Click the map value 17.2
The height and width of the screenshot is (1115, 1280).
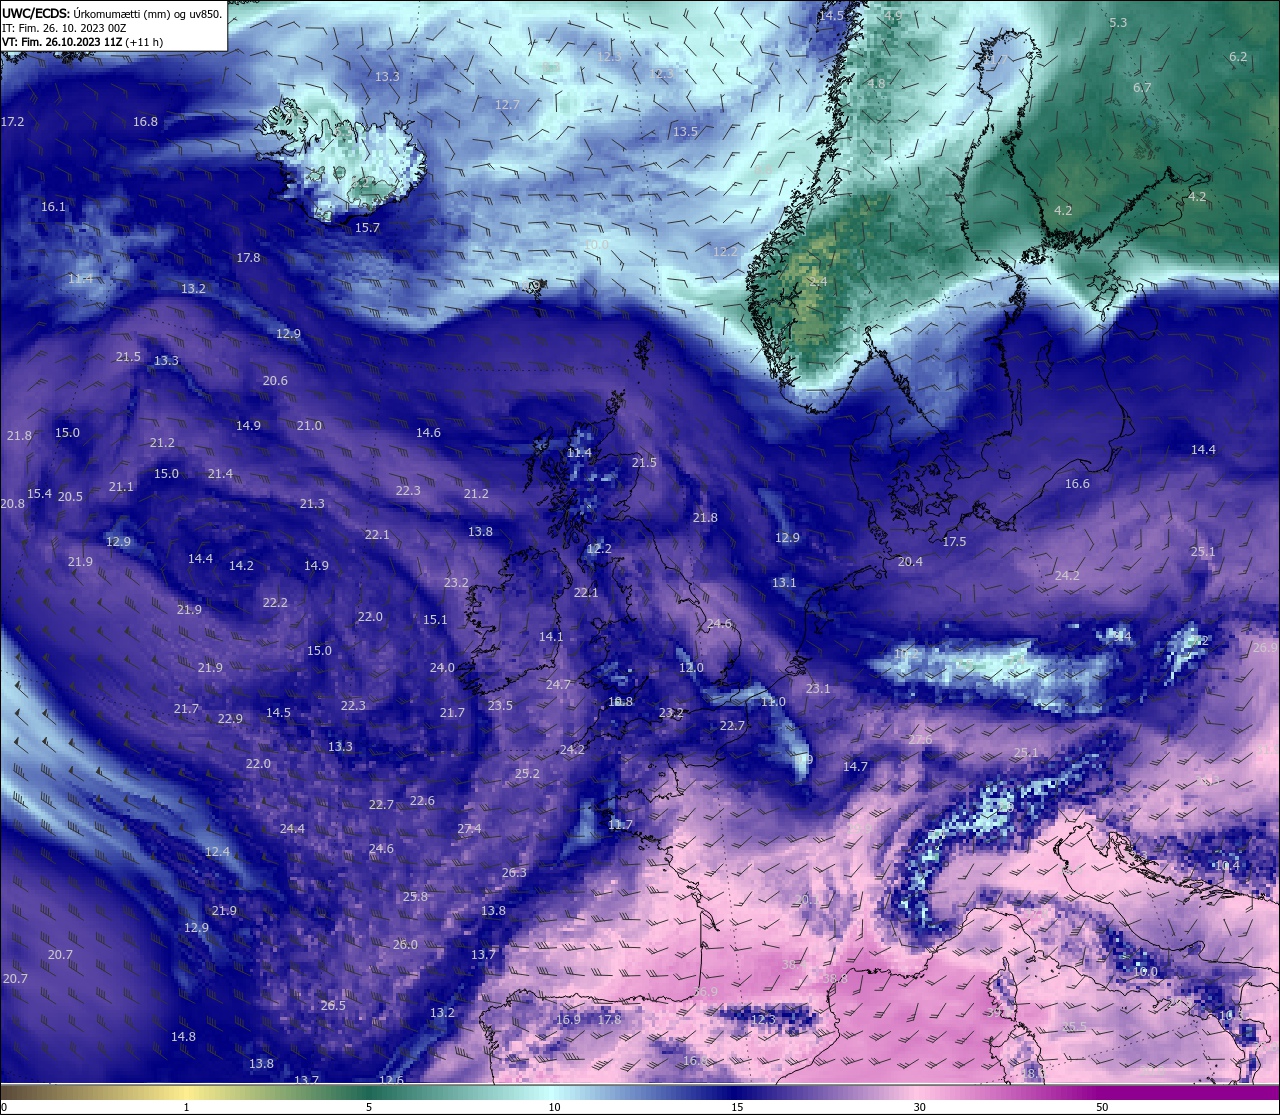pyautogui.click(x=12, y=121)
